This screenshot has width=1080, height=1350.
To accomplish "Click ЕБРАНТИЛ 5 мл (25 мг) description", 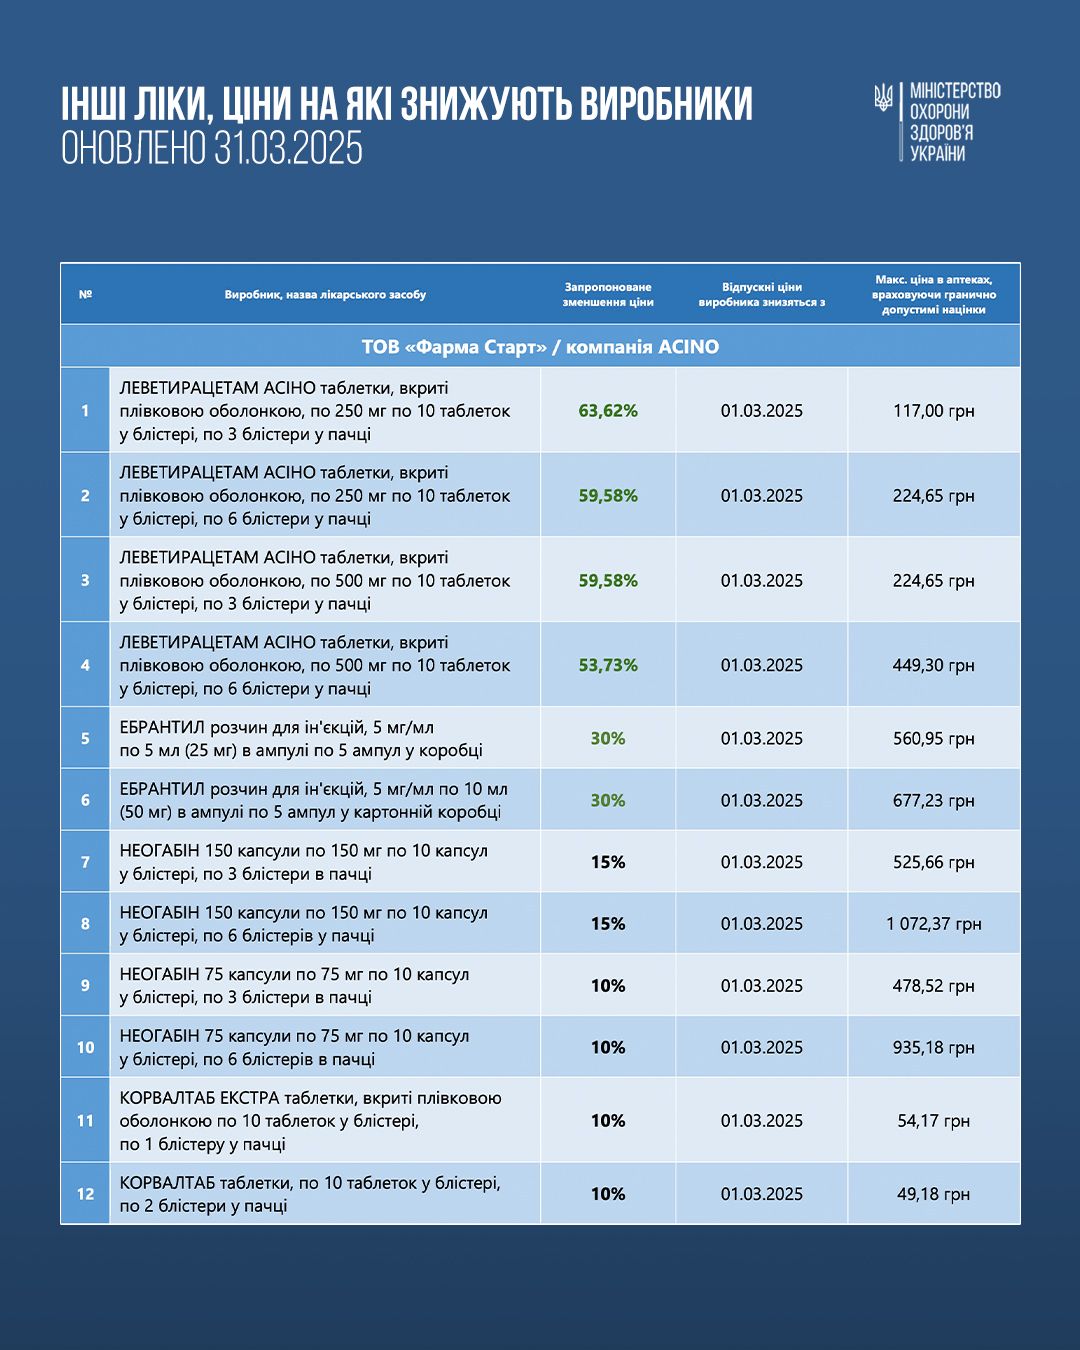I will point(301,739).
